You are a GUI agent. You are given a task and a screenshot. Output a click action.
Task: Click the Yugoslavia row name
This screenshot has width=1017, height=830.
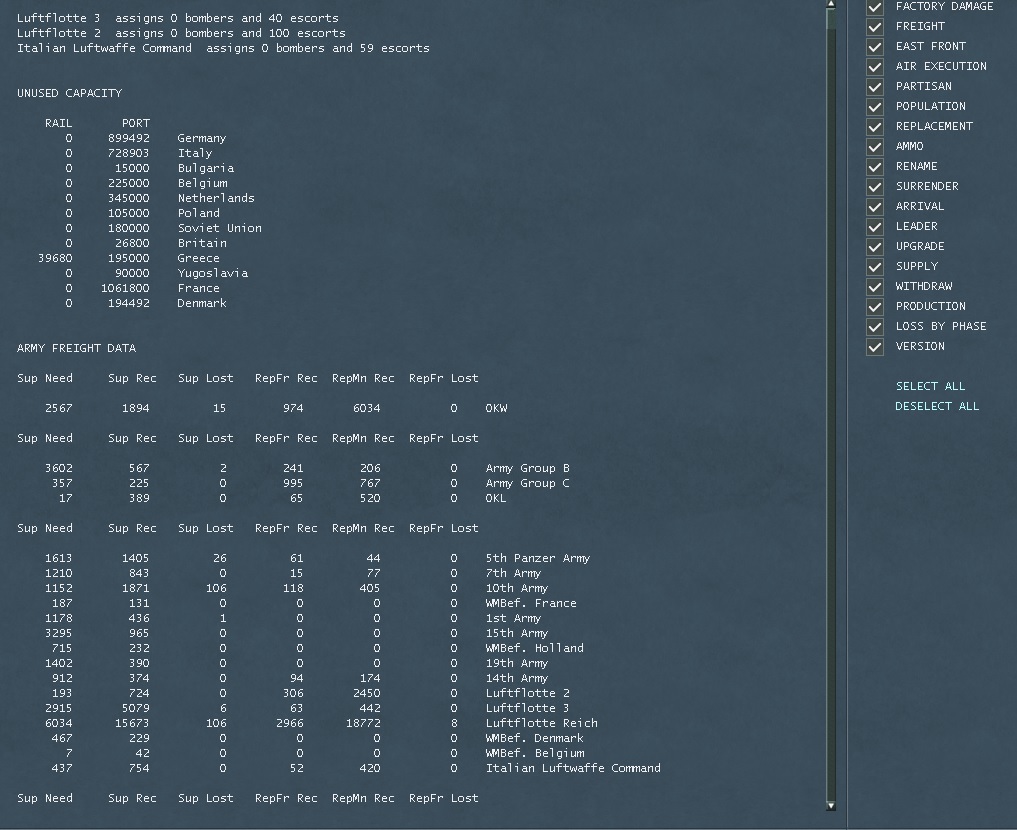[x=213, y=273]
